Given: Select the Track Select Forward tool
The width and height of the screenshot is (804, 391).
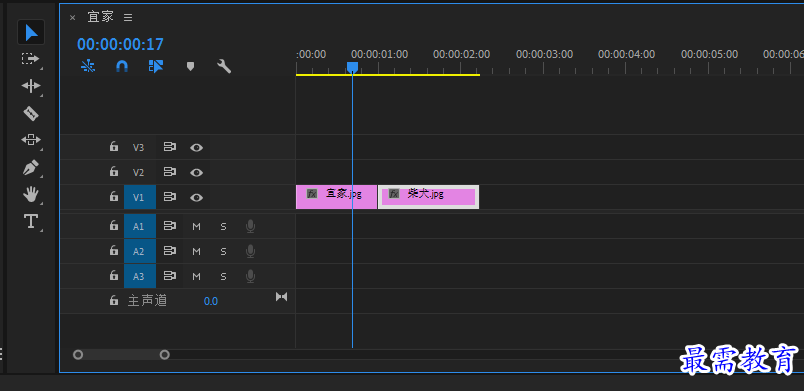Looking at the screenshot, I should click(30, 59).
